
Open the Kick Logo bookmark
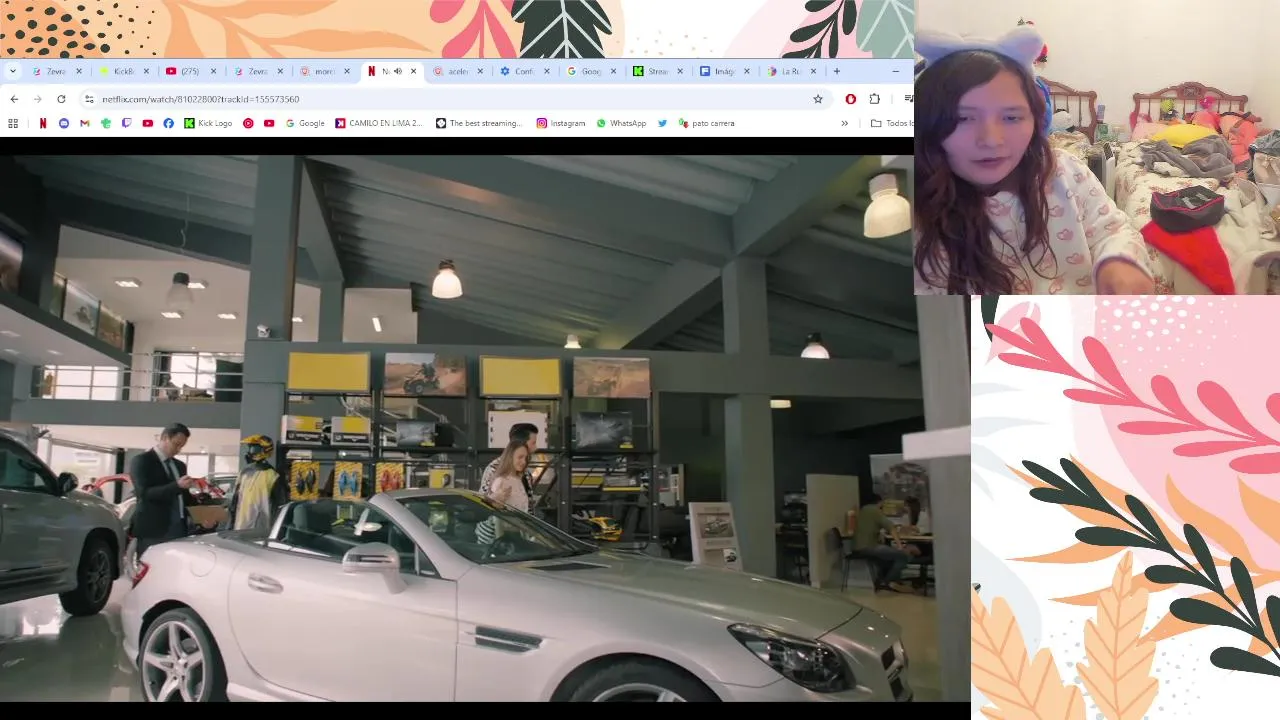[208, 123]
